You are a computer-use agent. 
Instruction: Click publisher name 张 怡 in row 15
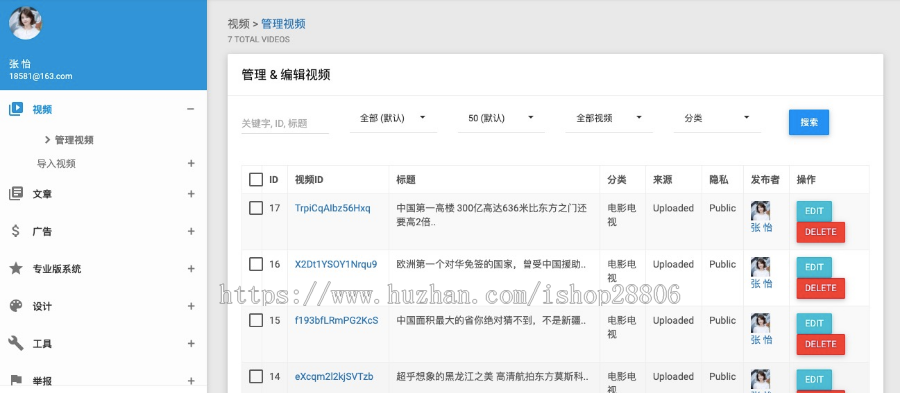[762, 340]
